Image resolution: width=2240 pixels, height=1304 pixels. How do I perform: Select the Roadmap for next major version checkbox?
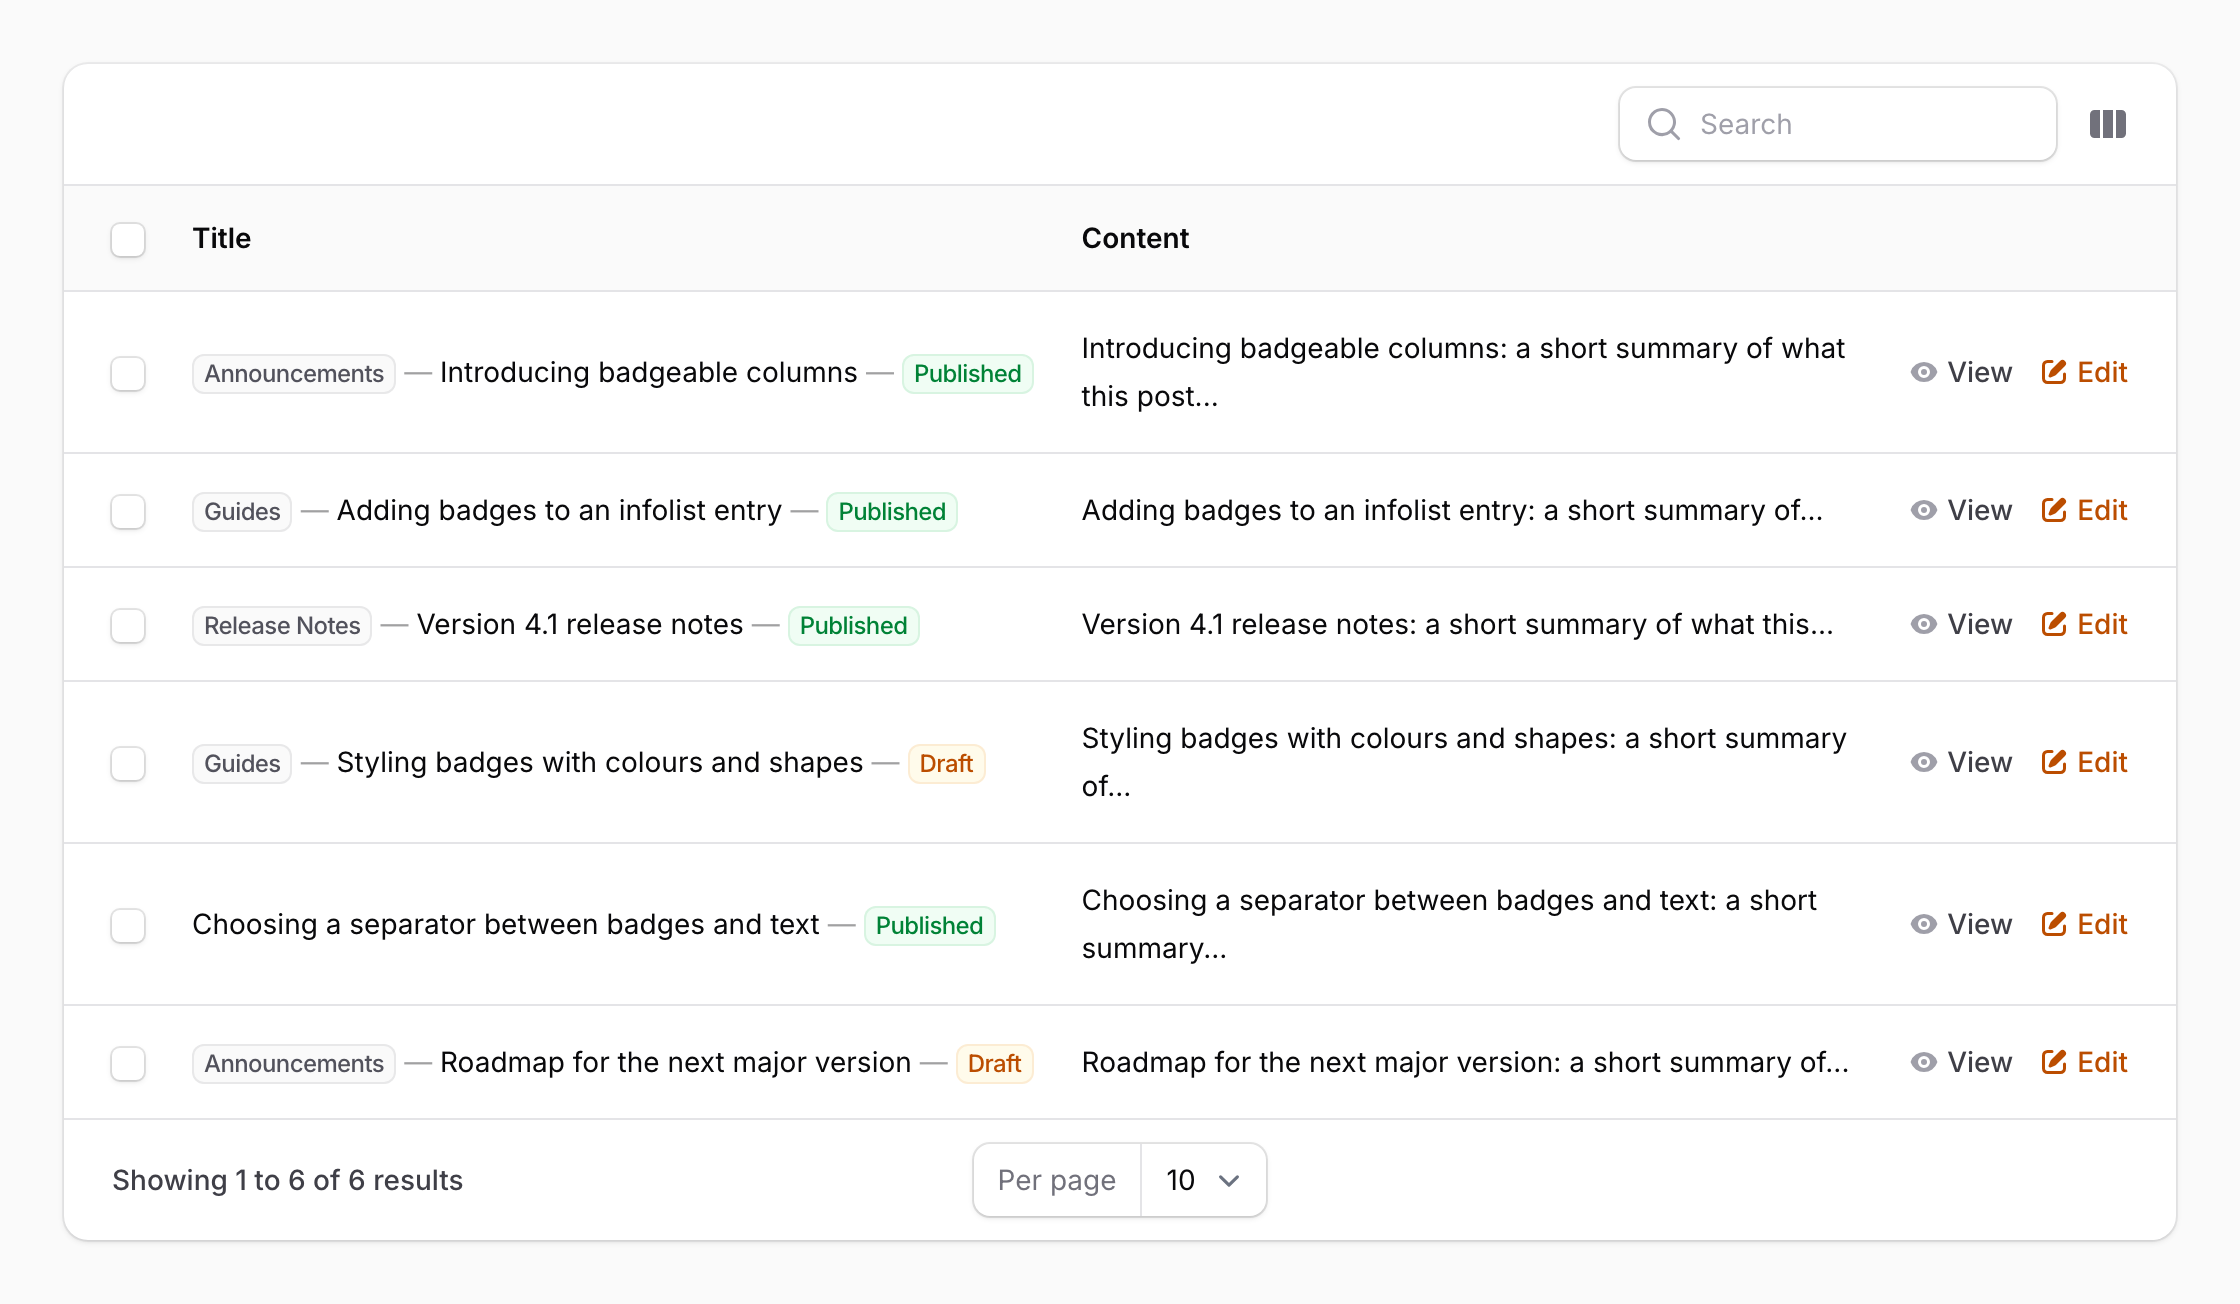tap(128, 1063)
